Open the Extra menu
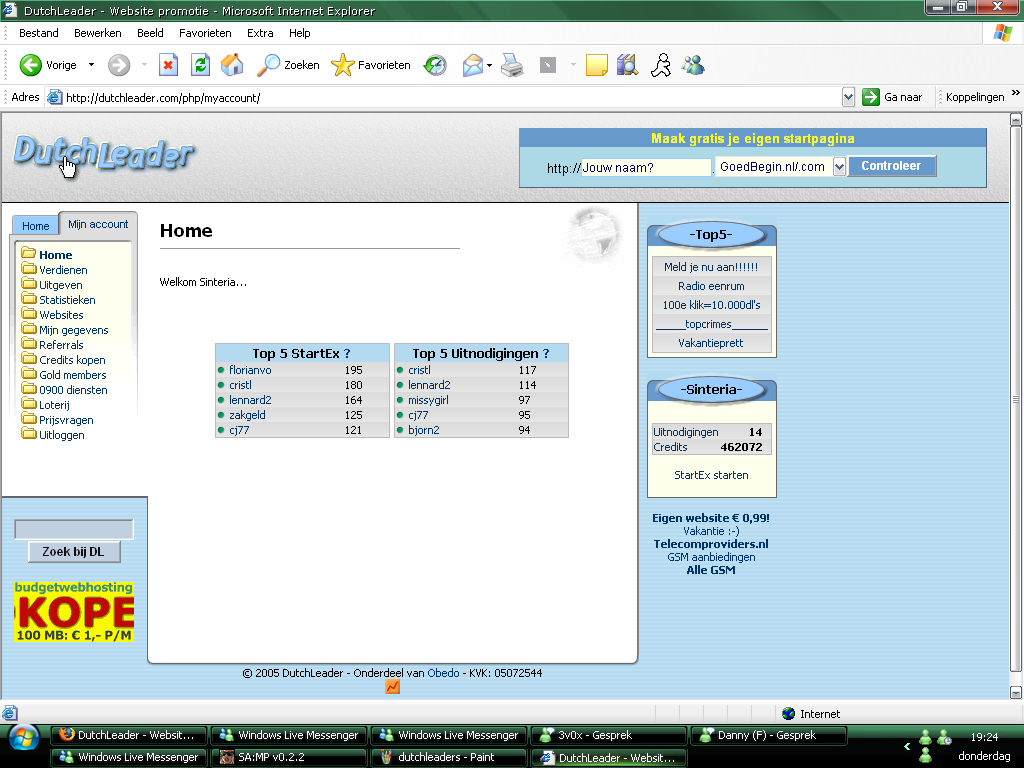Screen dimensions: 1024x768 tap(260, 33)
